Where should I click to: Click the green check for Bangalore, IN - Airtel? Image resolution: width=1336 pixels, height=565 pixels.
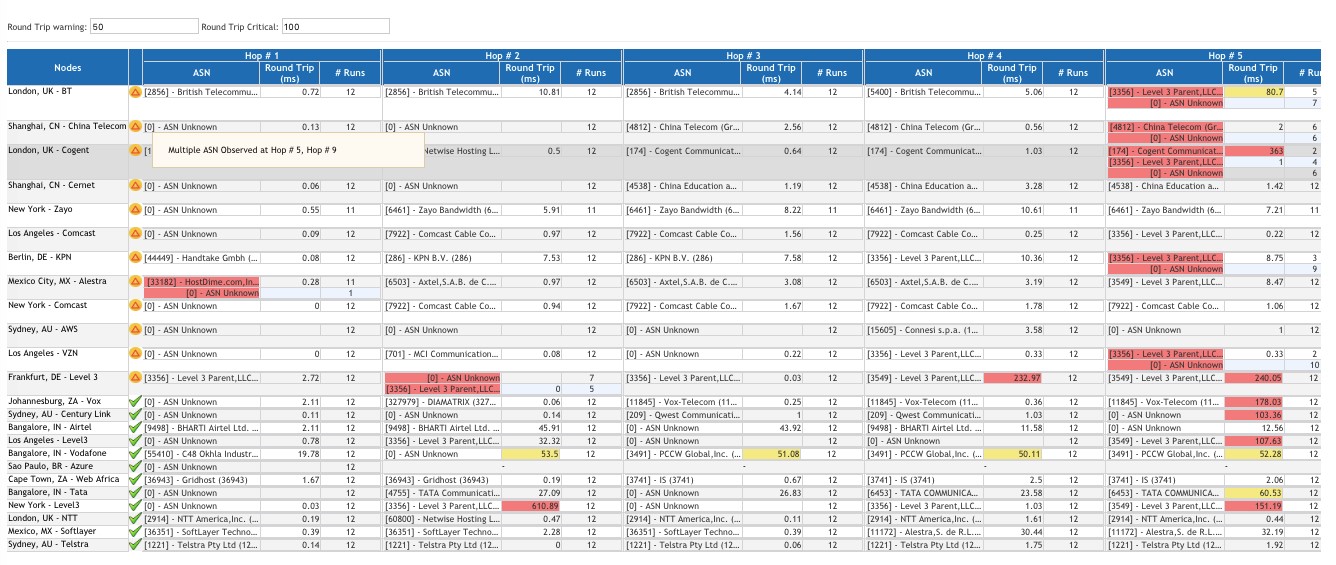point(135,428)
